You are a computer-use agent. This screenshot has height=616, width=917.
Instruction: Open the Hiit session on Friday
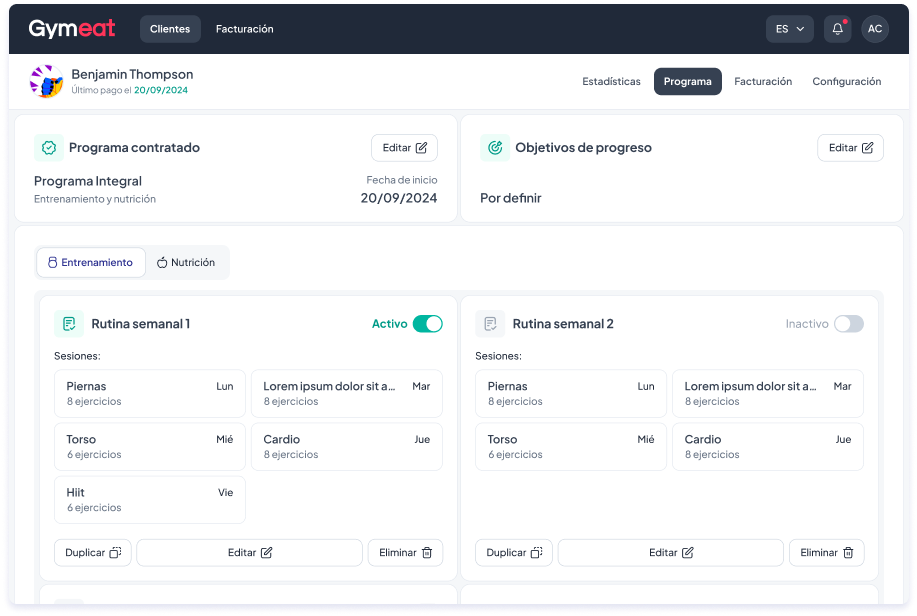click(149, 500)
